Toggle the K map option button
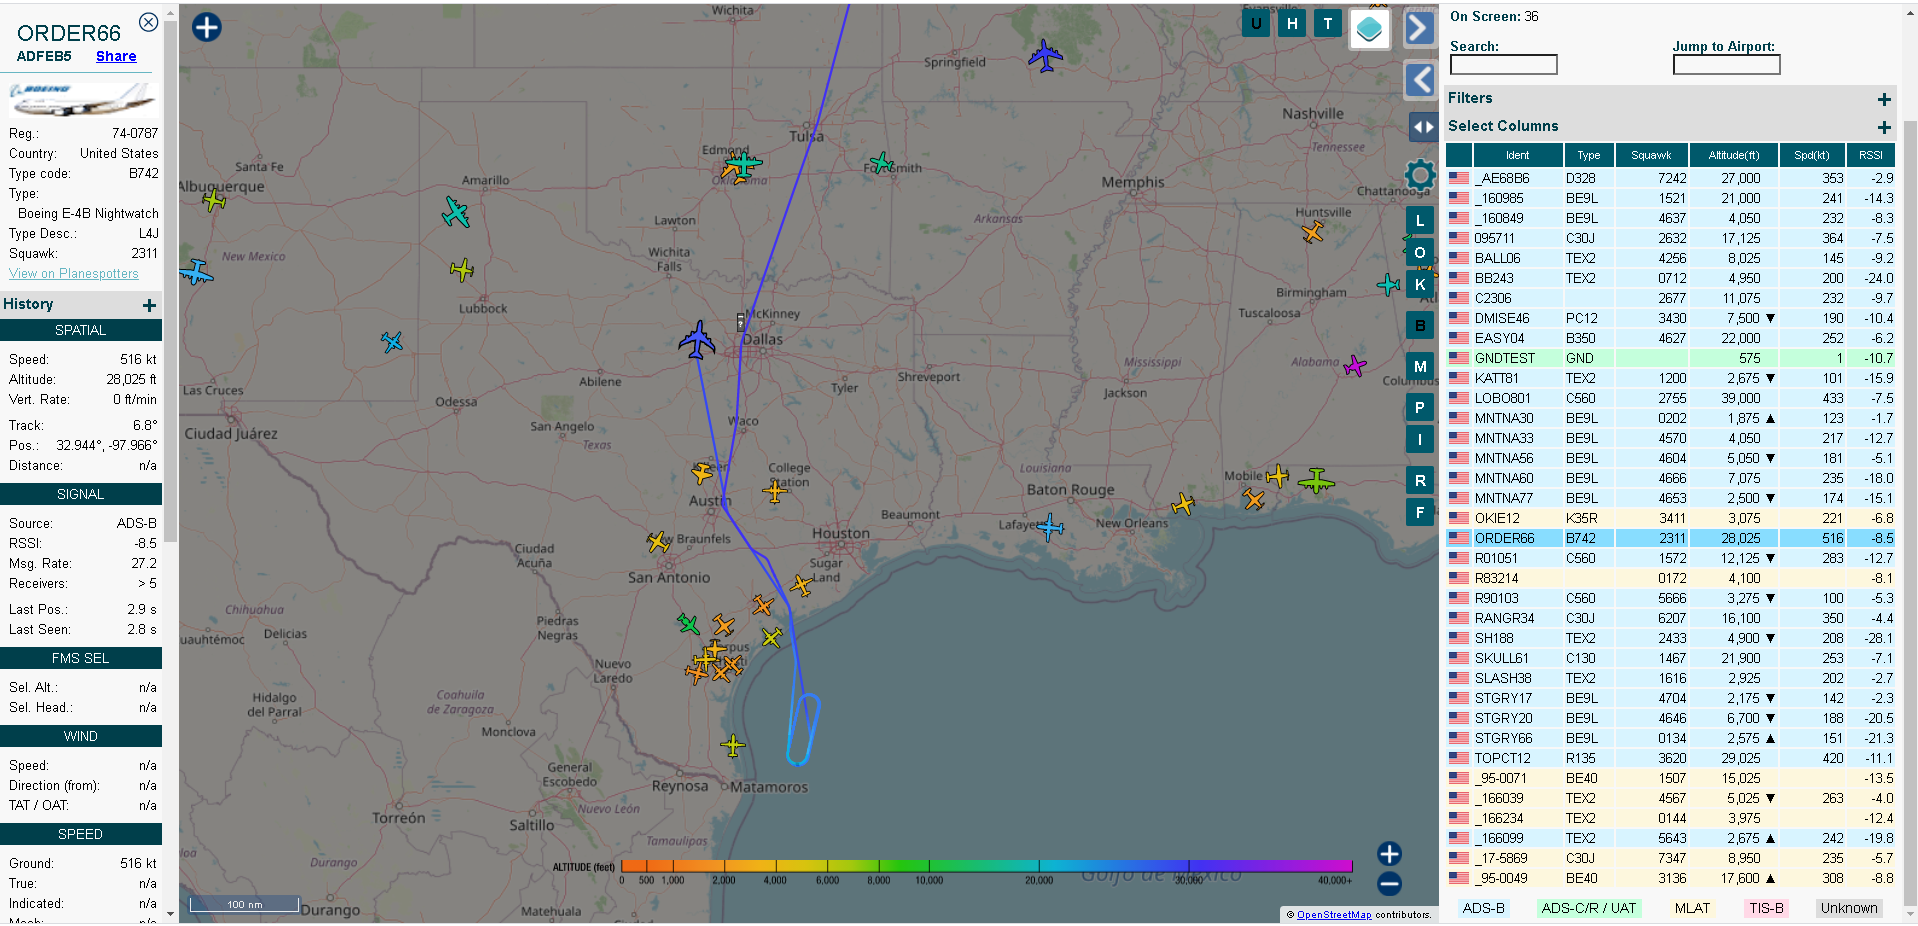 [1420, 285]
